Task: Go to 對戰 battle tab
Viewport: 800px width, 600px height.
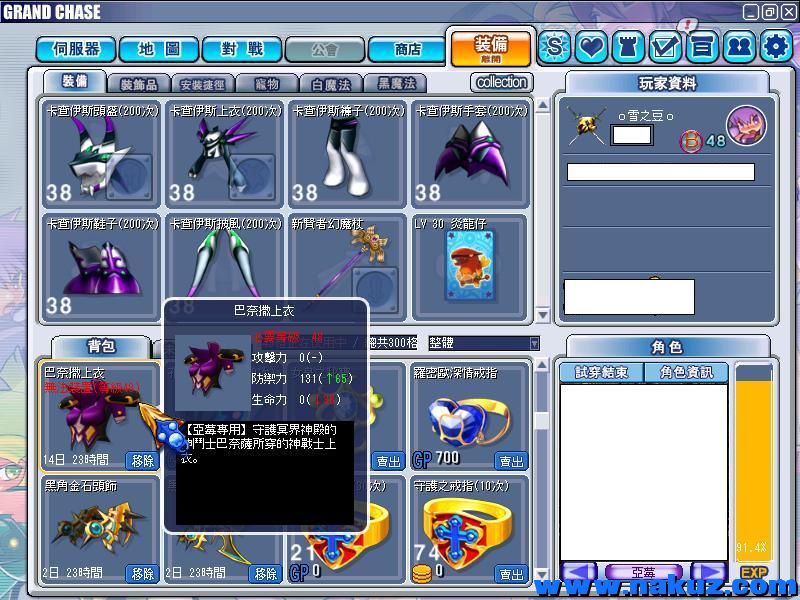Action: pyautogui.click(x=242, y=49)
